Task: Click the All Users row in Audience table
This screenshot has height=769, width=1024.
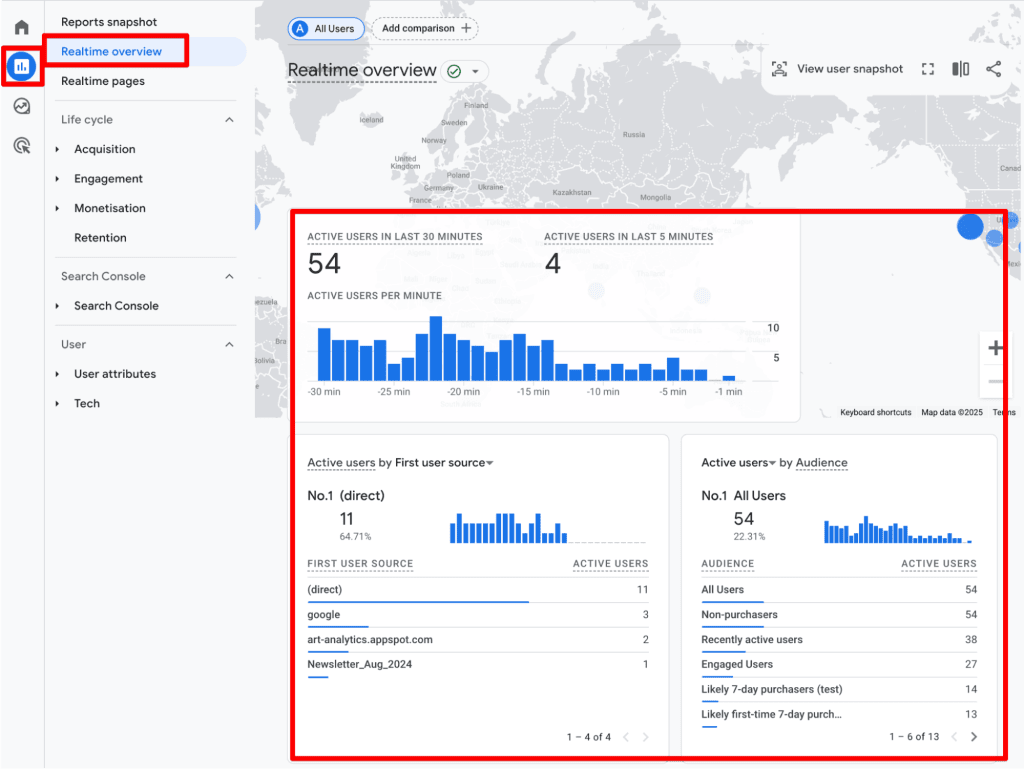Action: 839,589
